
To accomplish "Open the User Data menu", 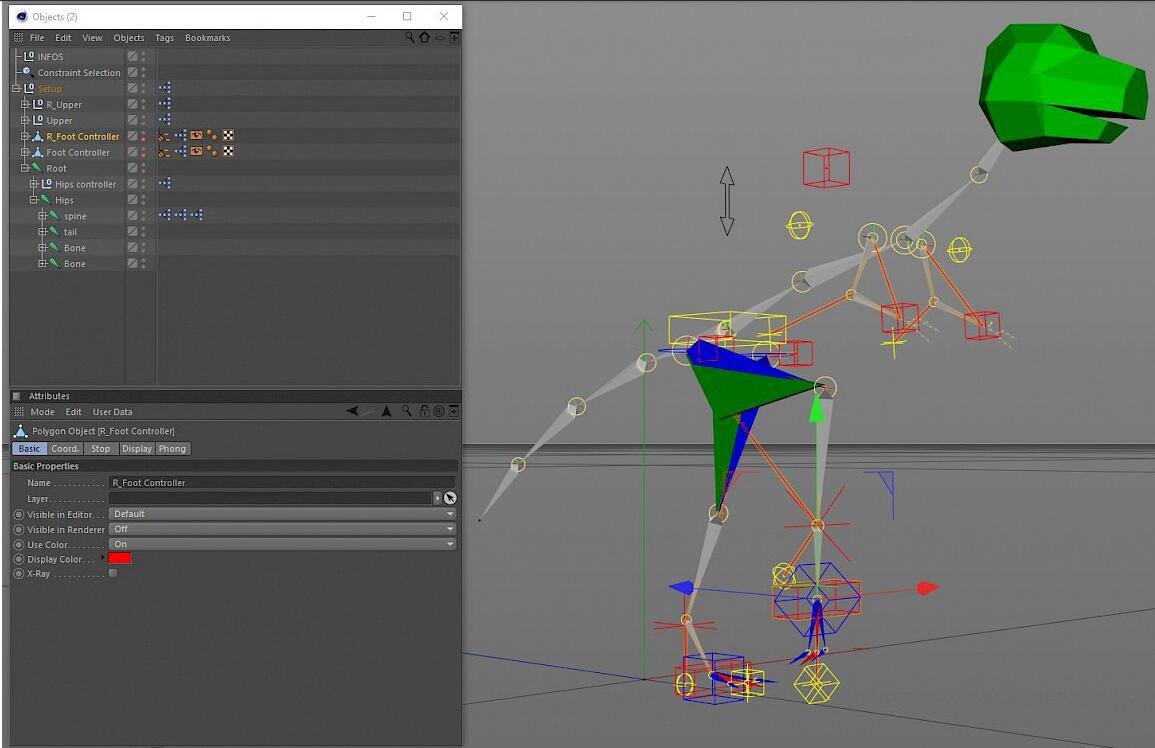I will click(112, 412).
